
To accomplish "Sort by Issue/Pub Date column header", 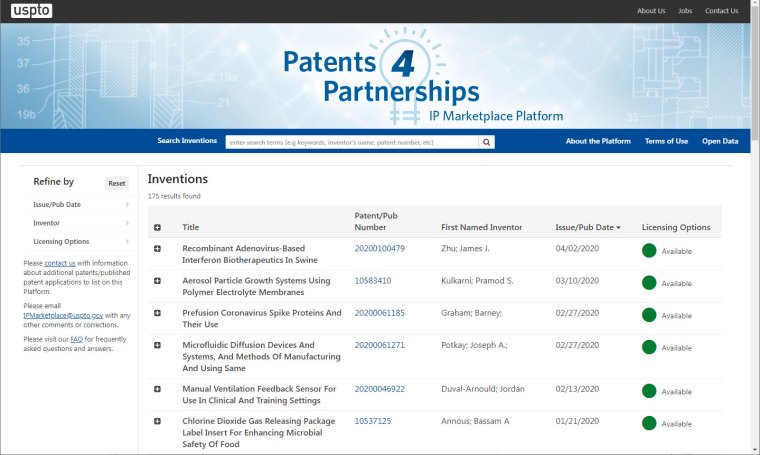I will coord(587,227).
